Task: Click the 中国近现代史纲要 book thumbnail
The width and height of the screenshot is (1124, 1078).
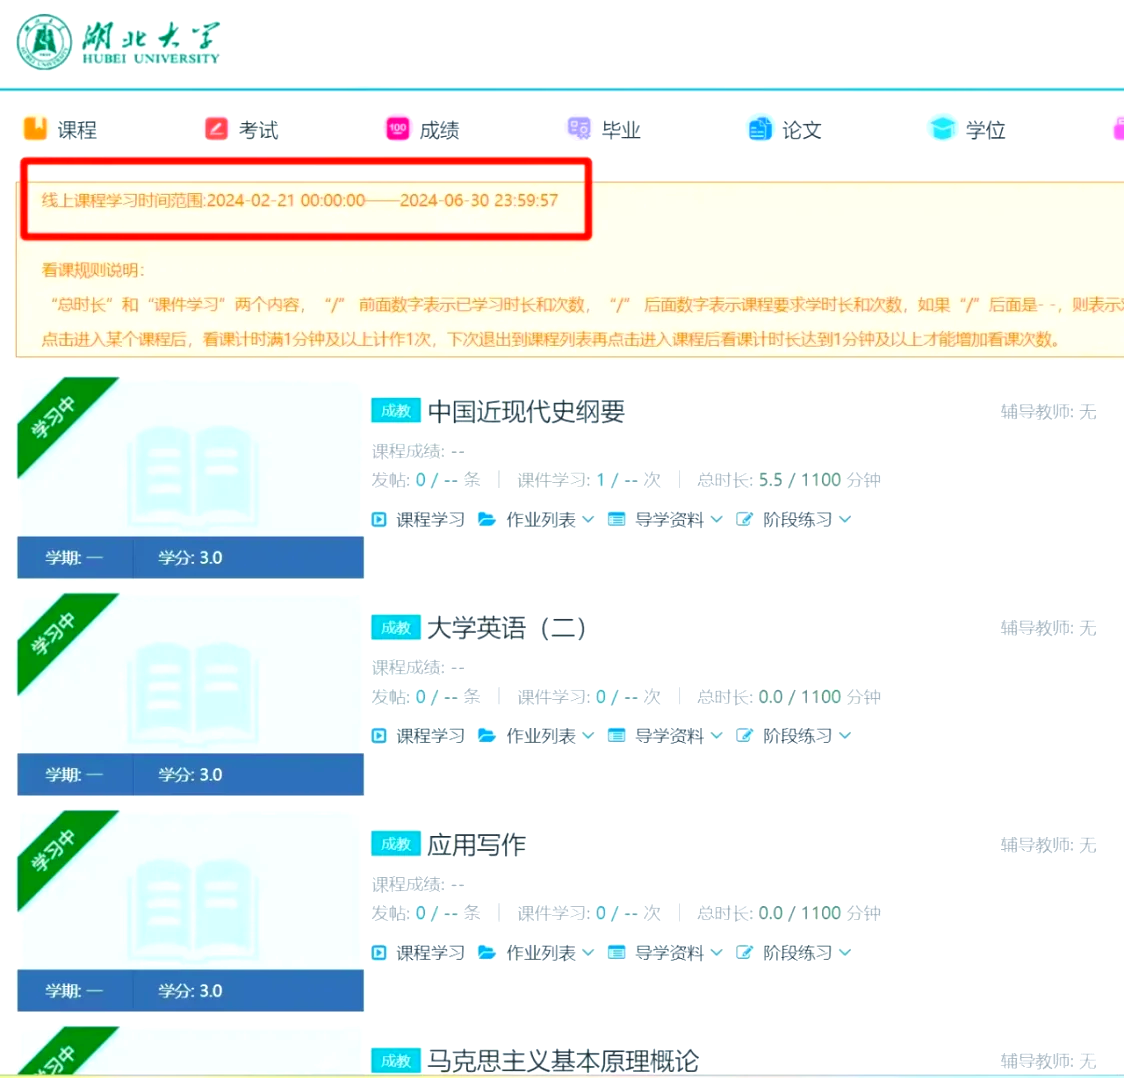Action: (x=192, y=476)
